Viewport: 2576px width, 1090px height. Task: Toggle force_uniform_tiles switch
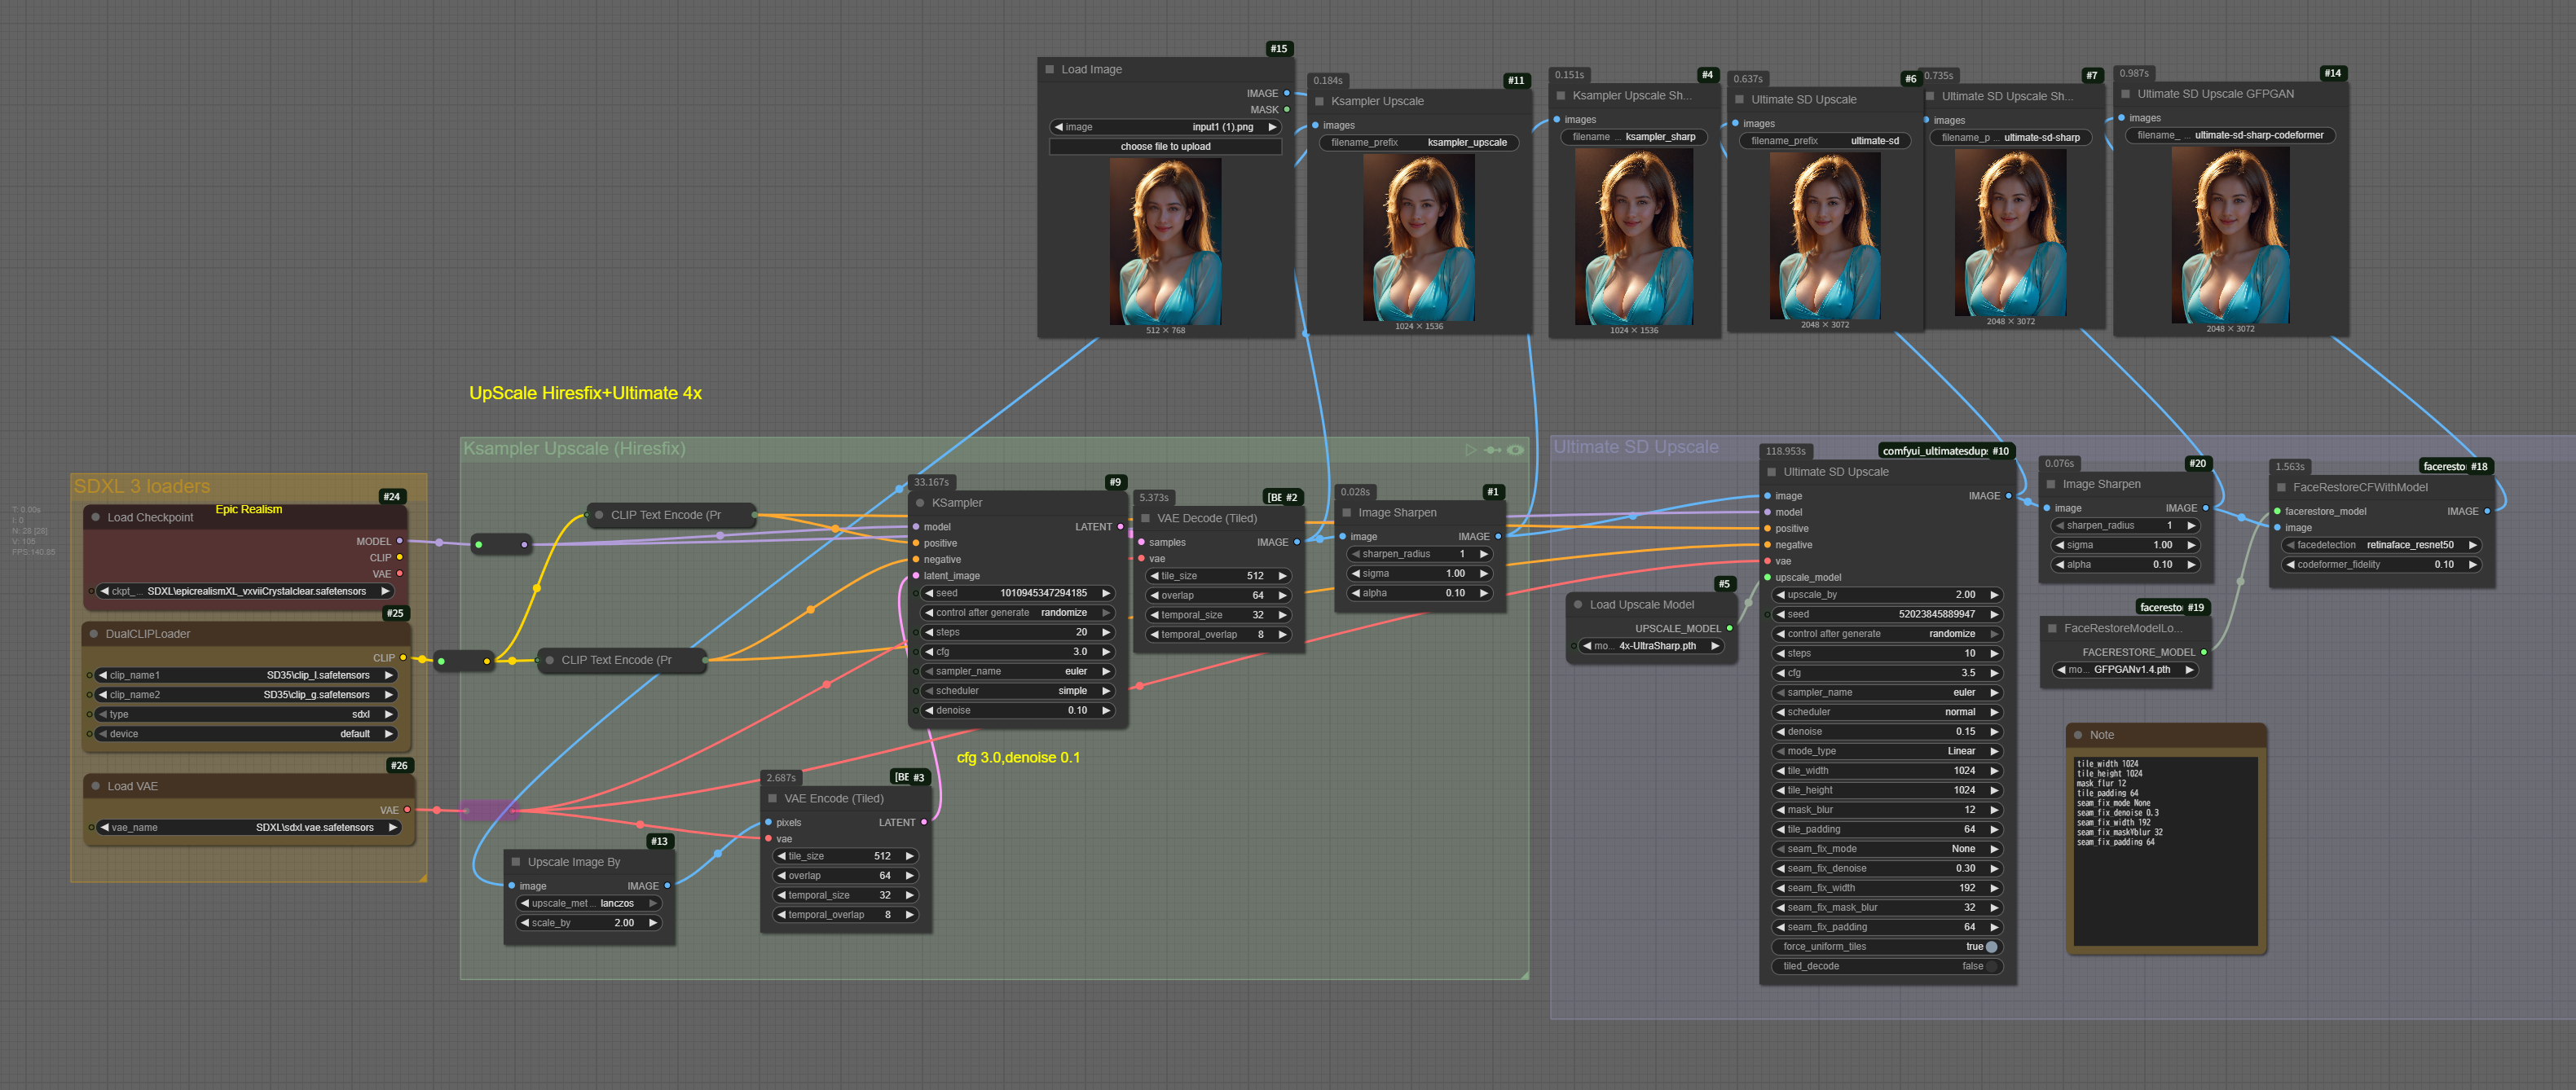click(x=1991, y=947)
